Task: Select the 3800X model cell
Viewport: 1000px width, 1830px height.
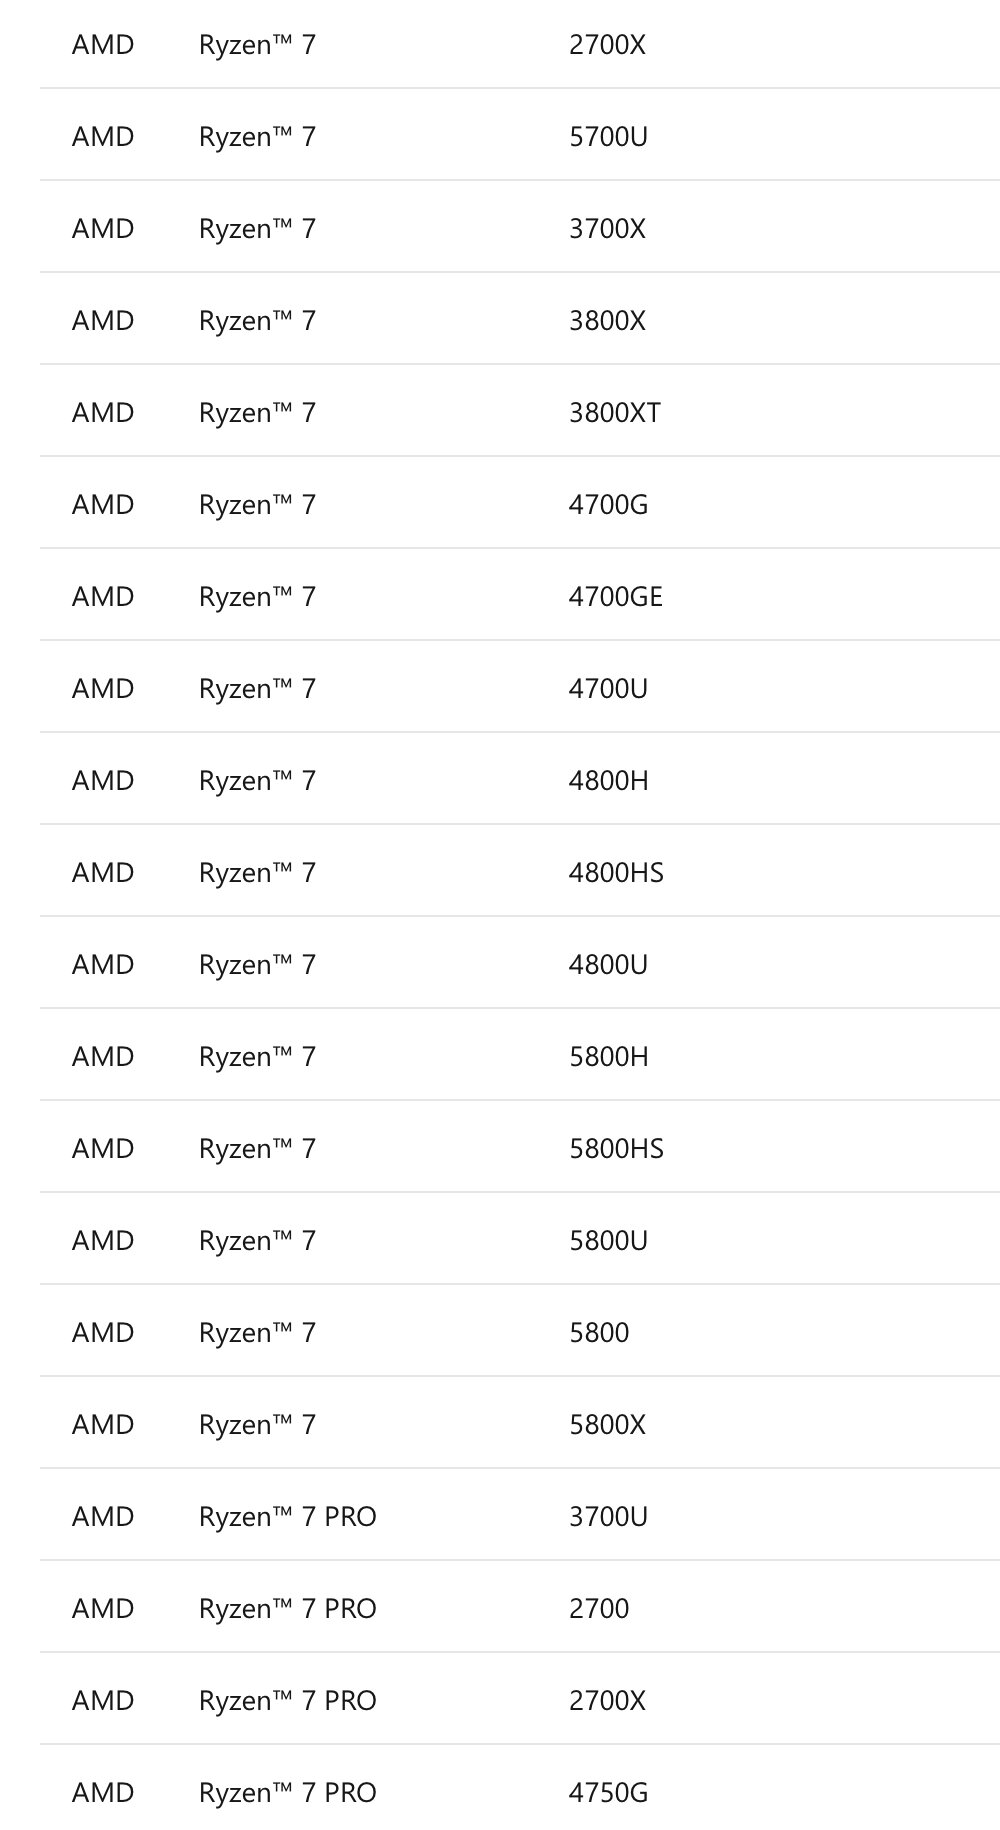Action: click(607, 321)
